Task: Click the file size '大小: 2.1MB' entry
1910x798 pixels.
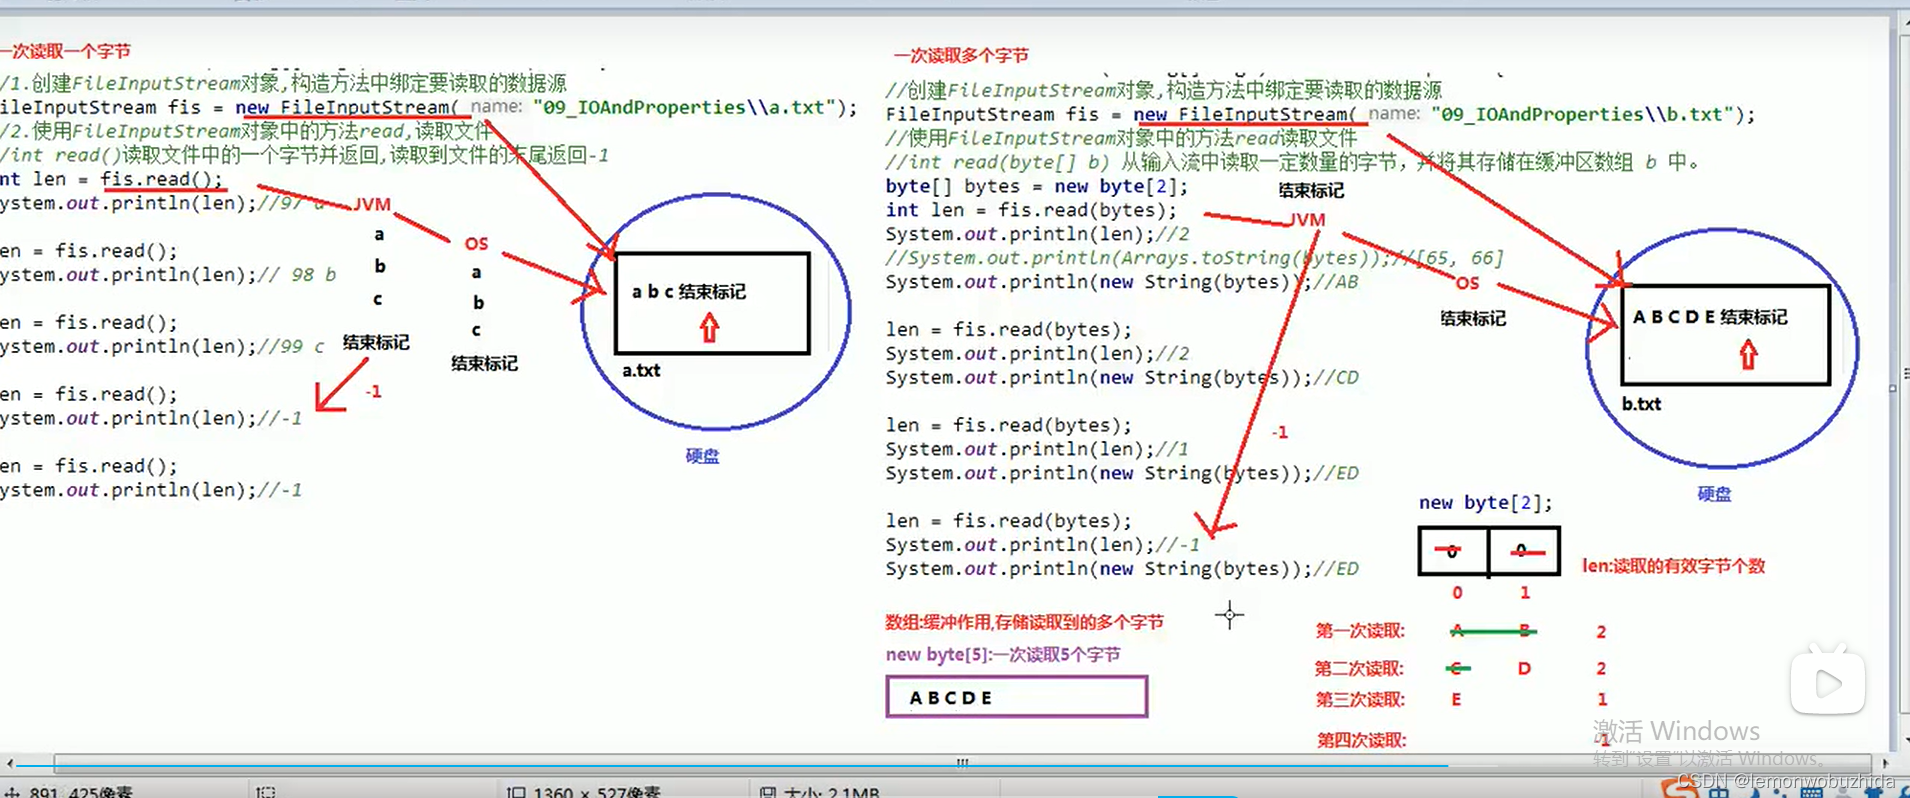Action: coord(820,791)
